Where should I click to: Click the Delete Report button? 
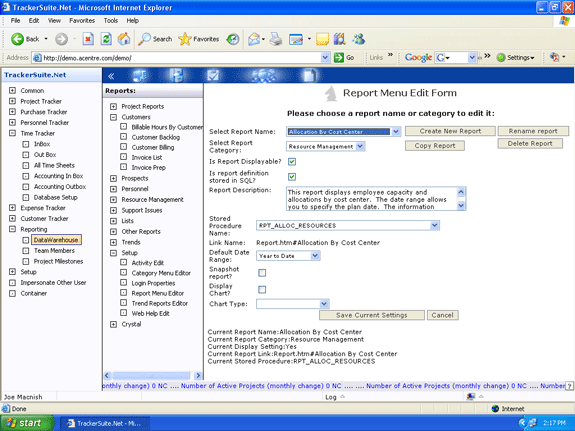tap(530, 143)
